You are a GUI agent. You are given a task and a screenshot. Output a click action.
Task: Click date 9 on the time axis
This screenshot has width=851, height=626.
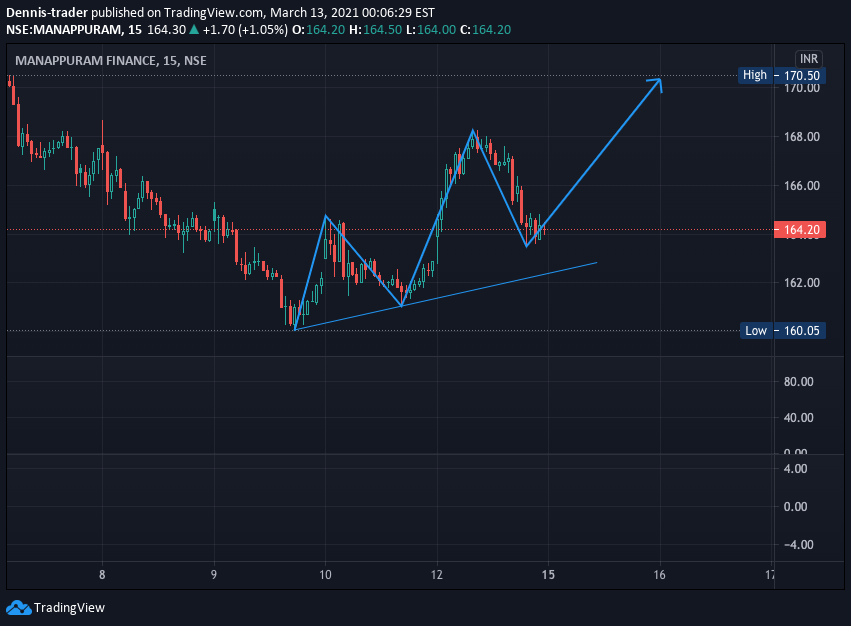point(214,574)
